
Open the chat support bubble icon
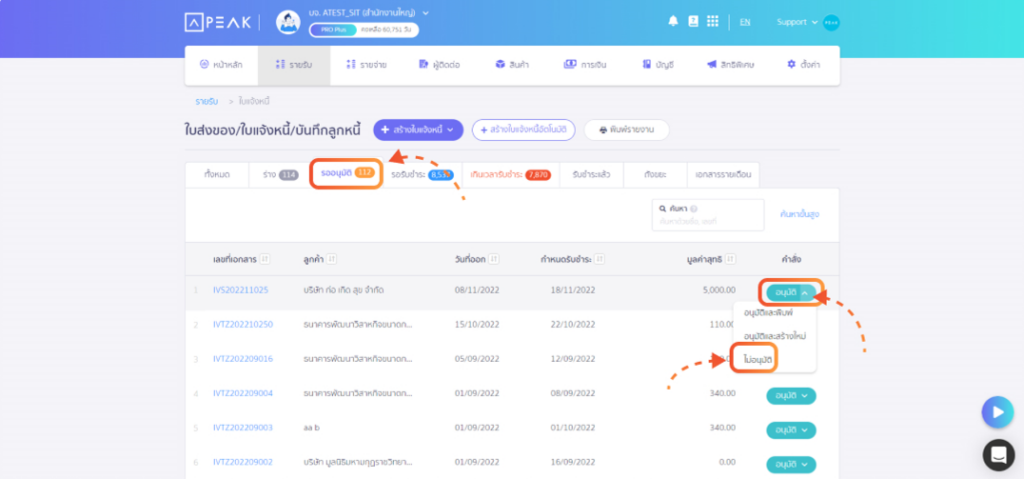(x=999, y=455)
